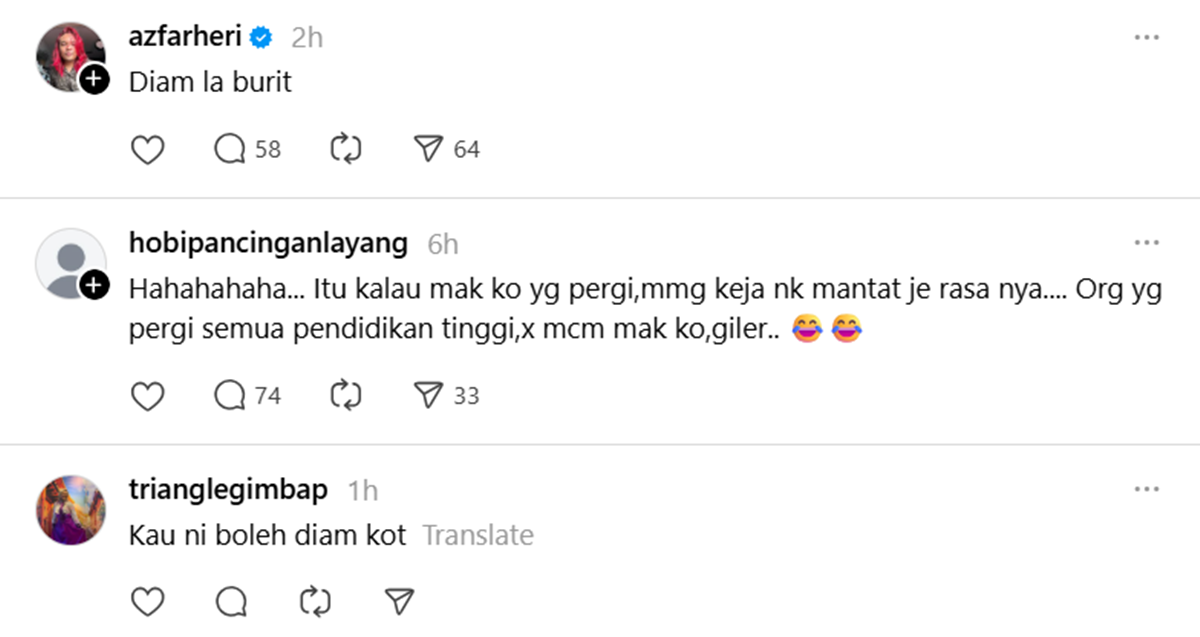The height and width of the screenshot is (637, 1200).
Task: Repost hobipancinganlayang's comment
Action: (346, 397)
